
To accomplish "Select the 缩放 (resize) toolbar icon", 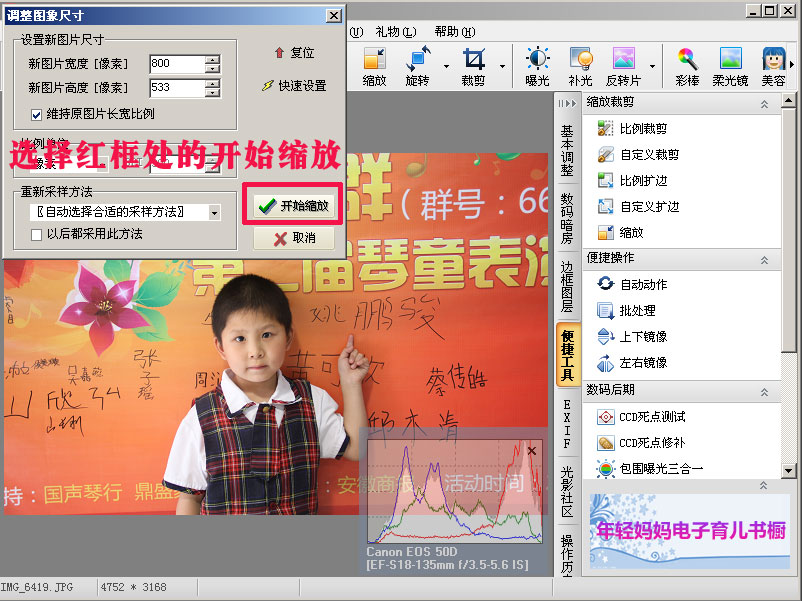I will [374, 66].
